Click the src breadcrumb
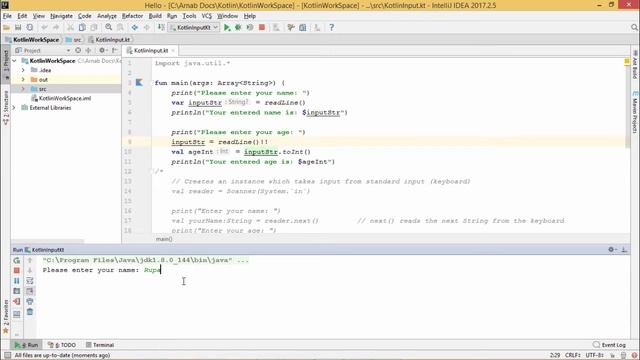Screen dimensions: 640x360 [x=74, y=40]
